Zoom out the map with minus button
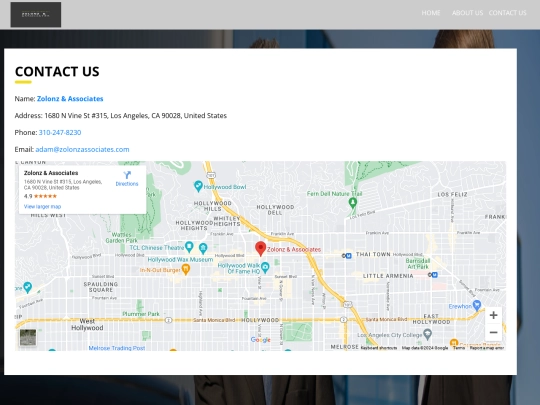 tap(493, 332)
